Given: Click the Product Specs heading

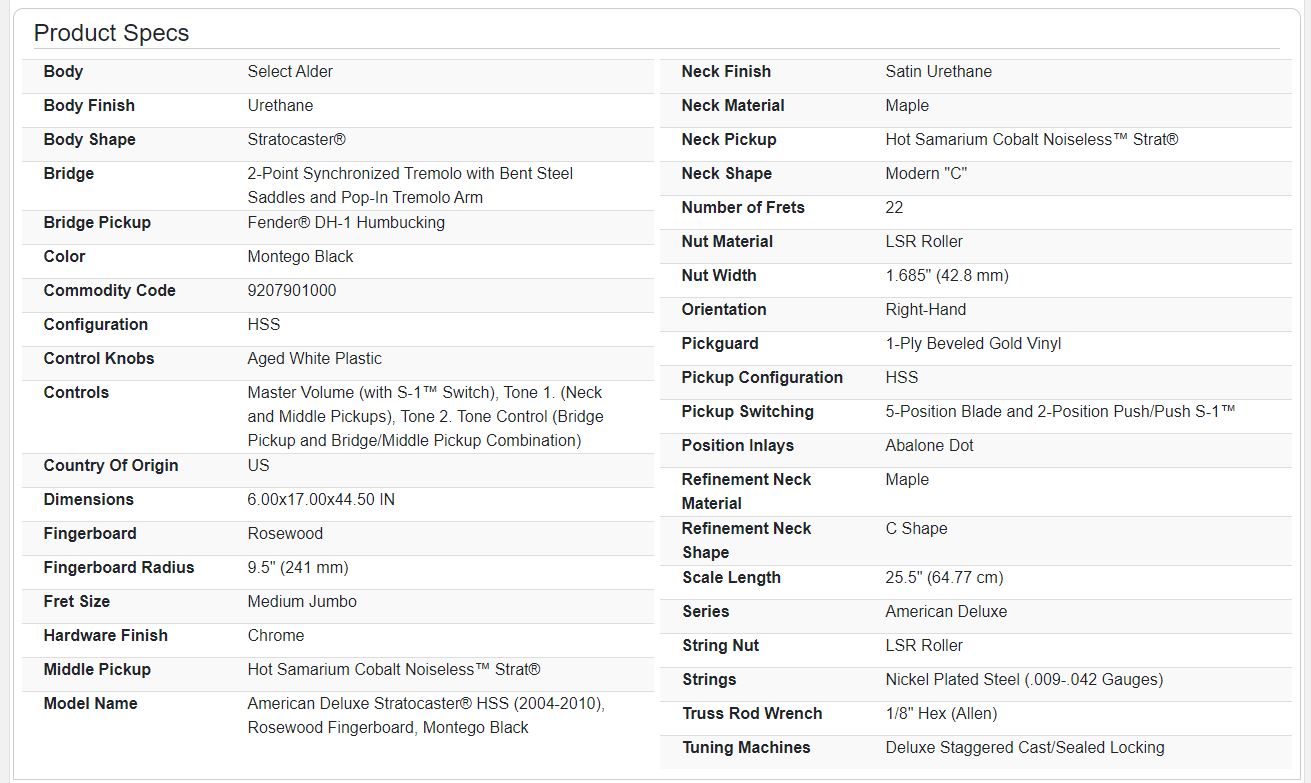Looking at the screenshot, I should tap(111, 33).
